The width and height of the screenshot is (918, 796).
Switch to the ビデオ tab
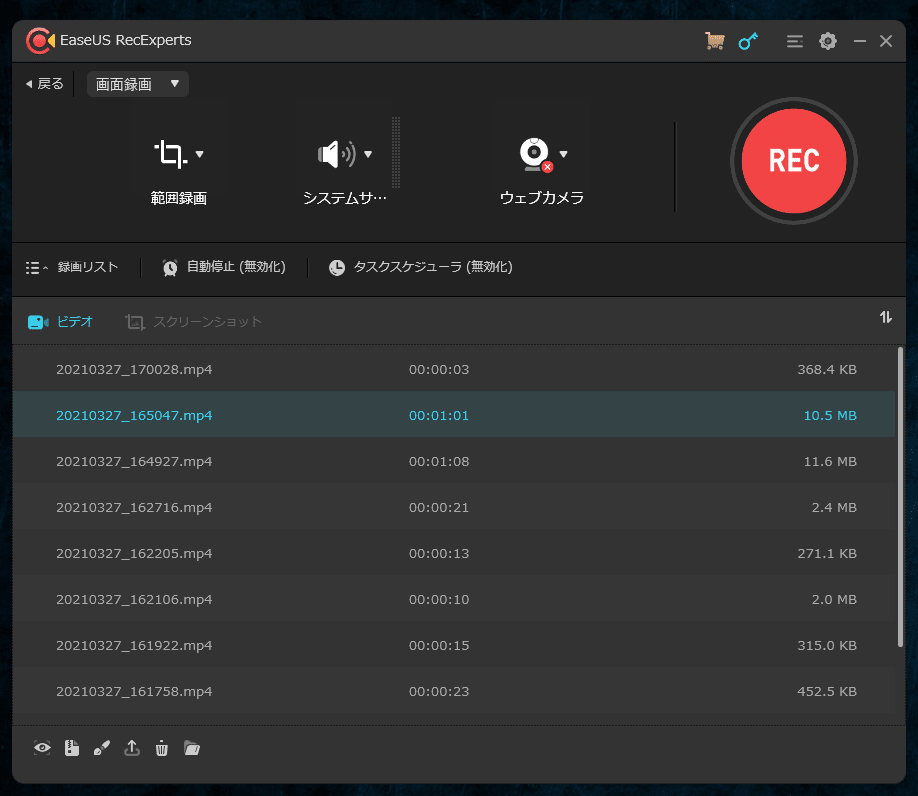coord(60,322)
